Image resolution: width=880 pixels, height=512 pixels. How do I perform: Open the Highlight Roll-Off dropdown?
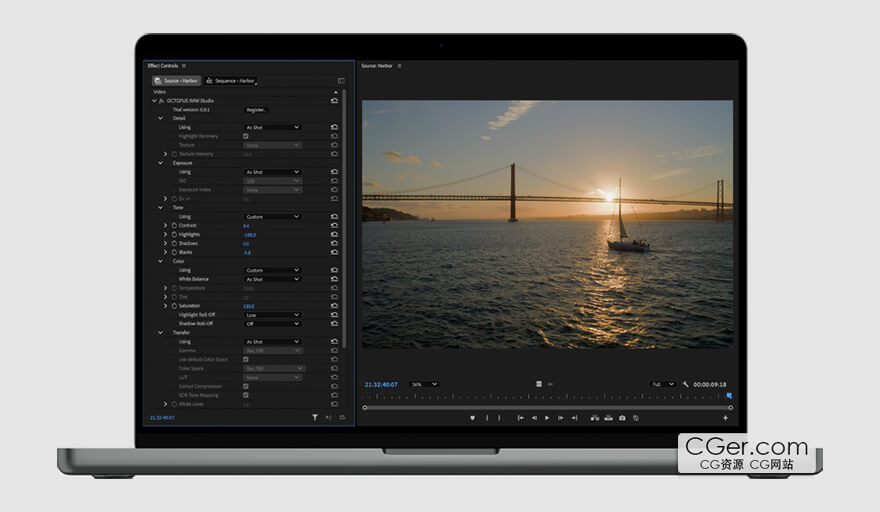point(272,315)
